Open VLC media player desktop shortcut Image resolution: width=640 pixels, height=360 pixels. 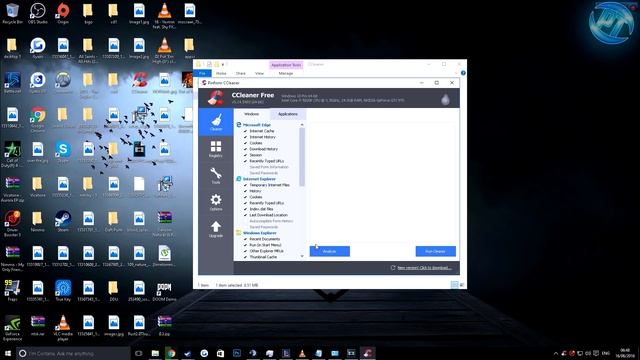(x=63, y=328)
